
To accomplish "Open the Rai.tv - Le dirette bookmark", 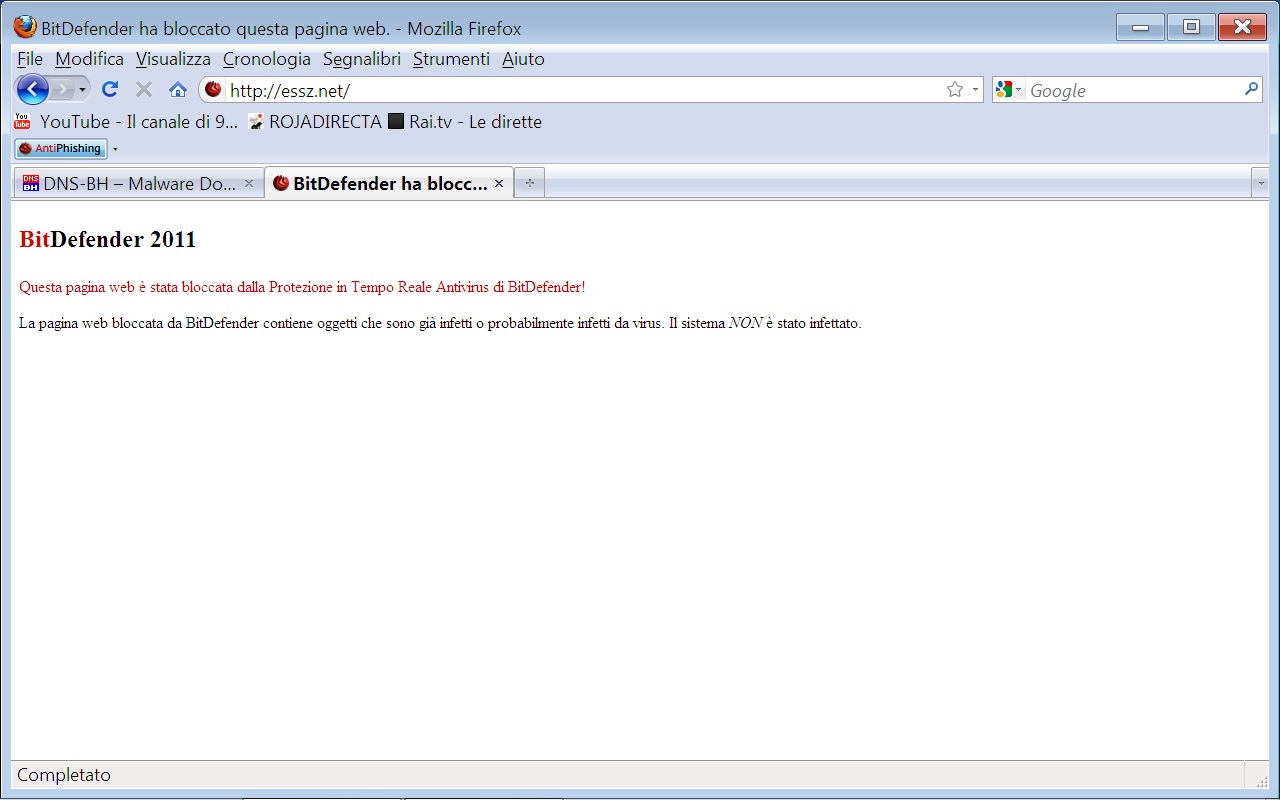I will [x=465, y=122].
